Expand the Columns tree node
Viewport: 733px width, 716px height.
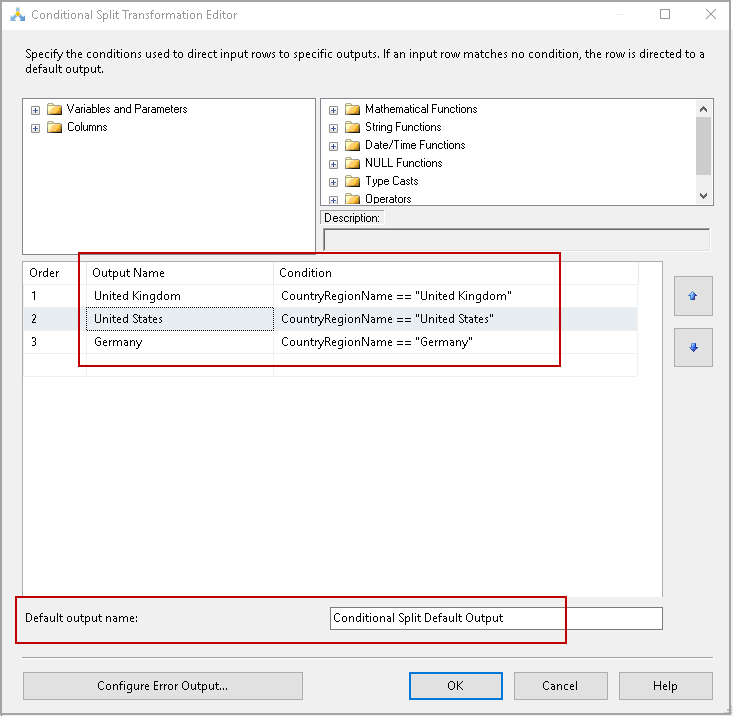36,128
